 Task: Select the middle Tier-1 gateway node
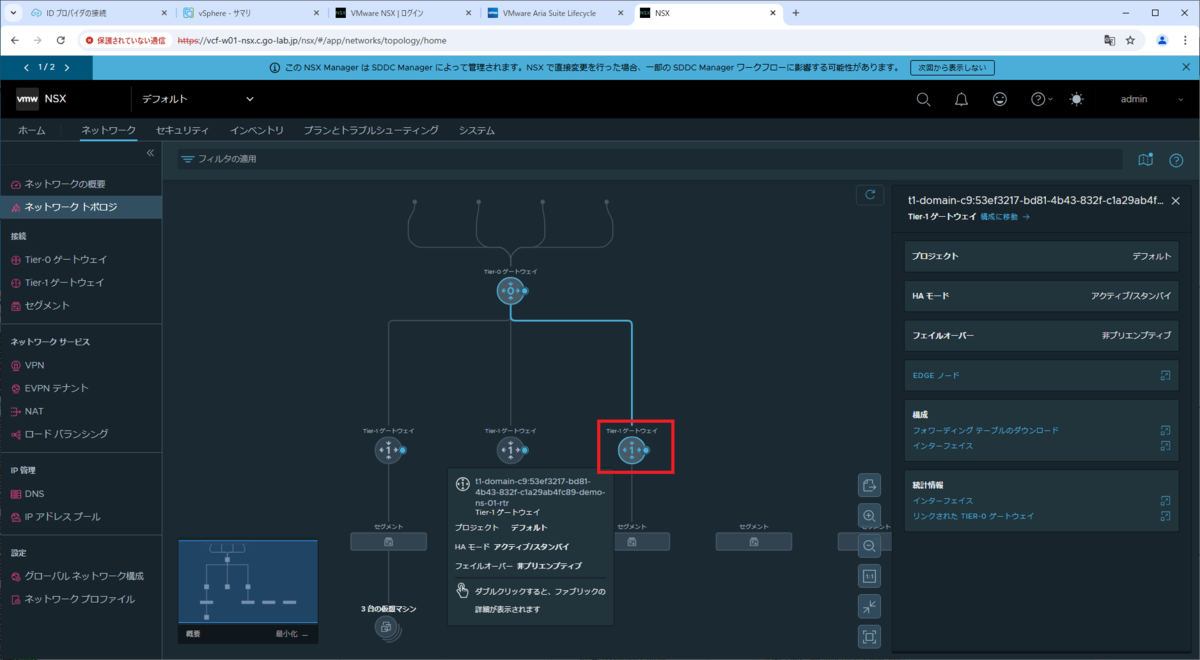pos(511,451)
